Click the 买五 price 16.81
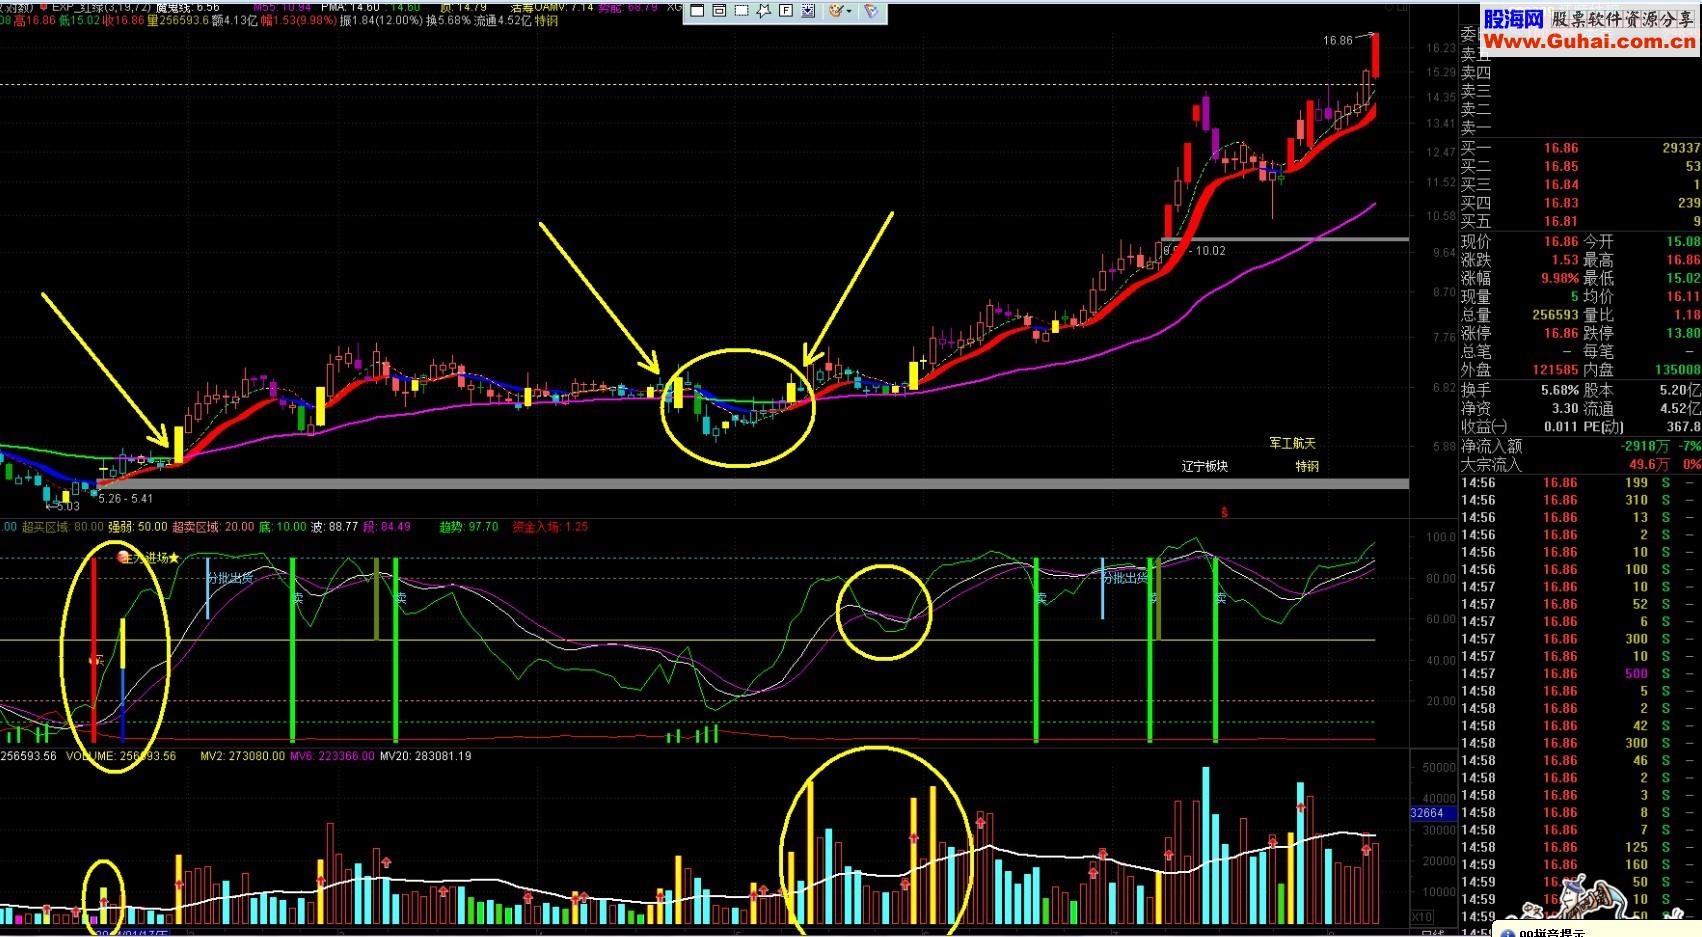 tap(1560, 221)
